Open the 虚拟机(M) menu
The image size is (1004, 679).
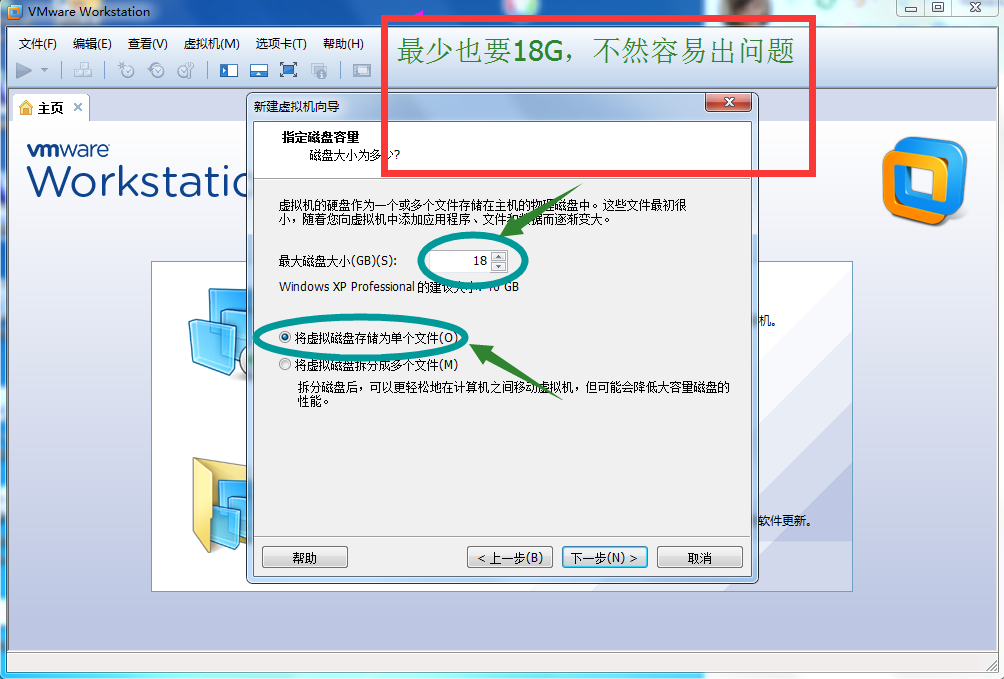coord(211,44)
